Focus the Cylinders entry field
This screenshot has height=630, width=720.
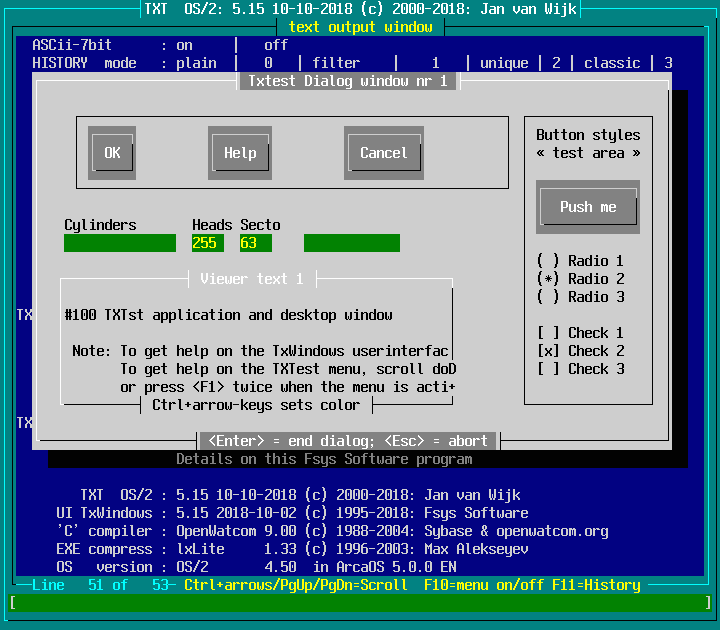(120, 243)
